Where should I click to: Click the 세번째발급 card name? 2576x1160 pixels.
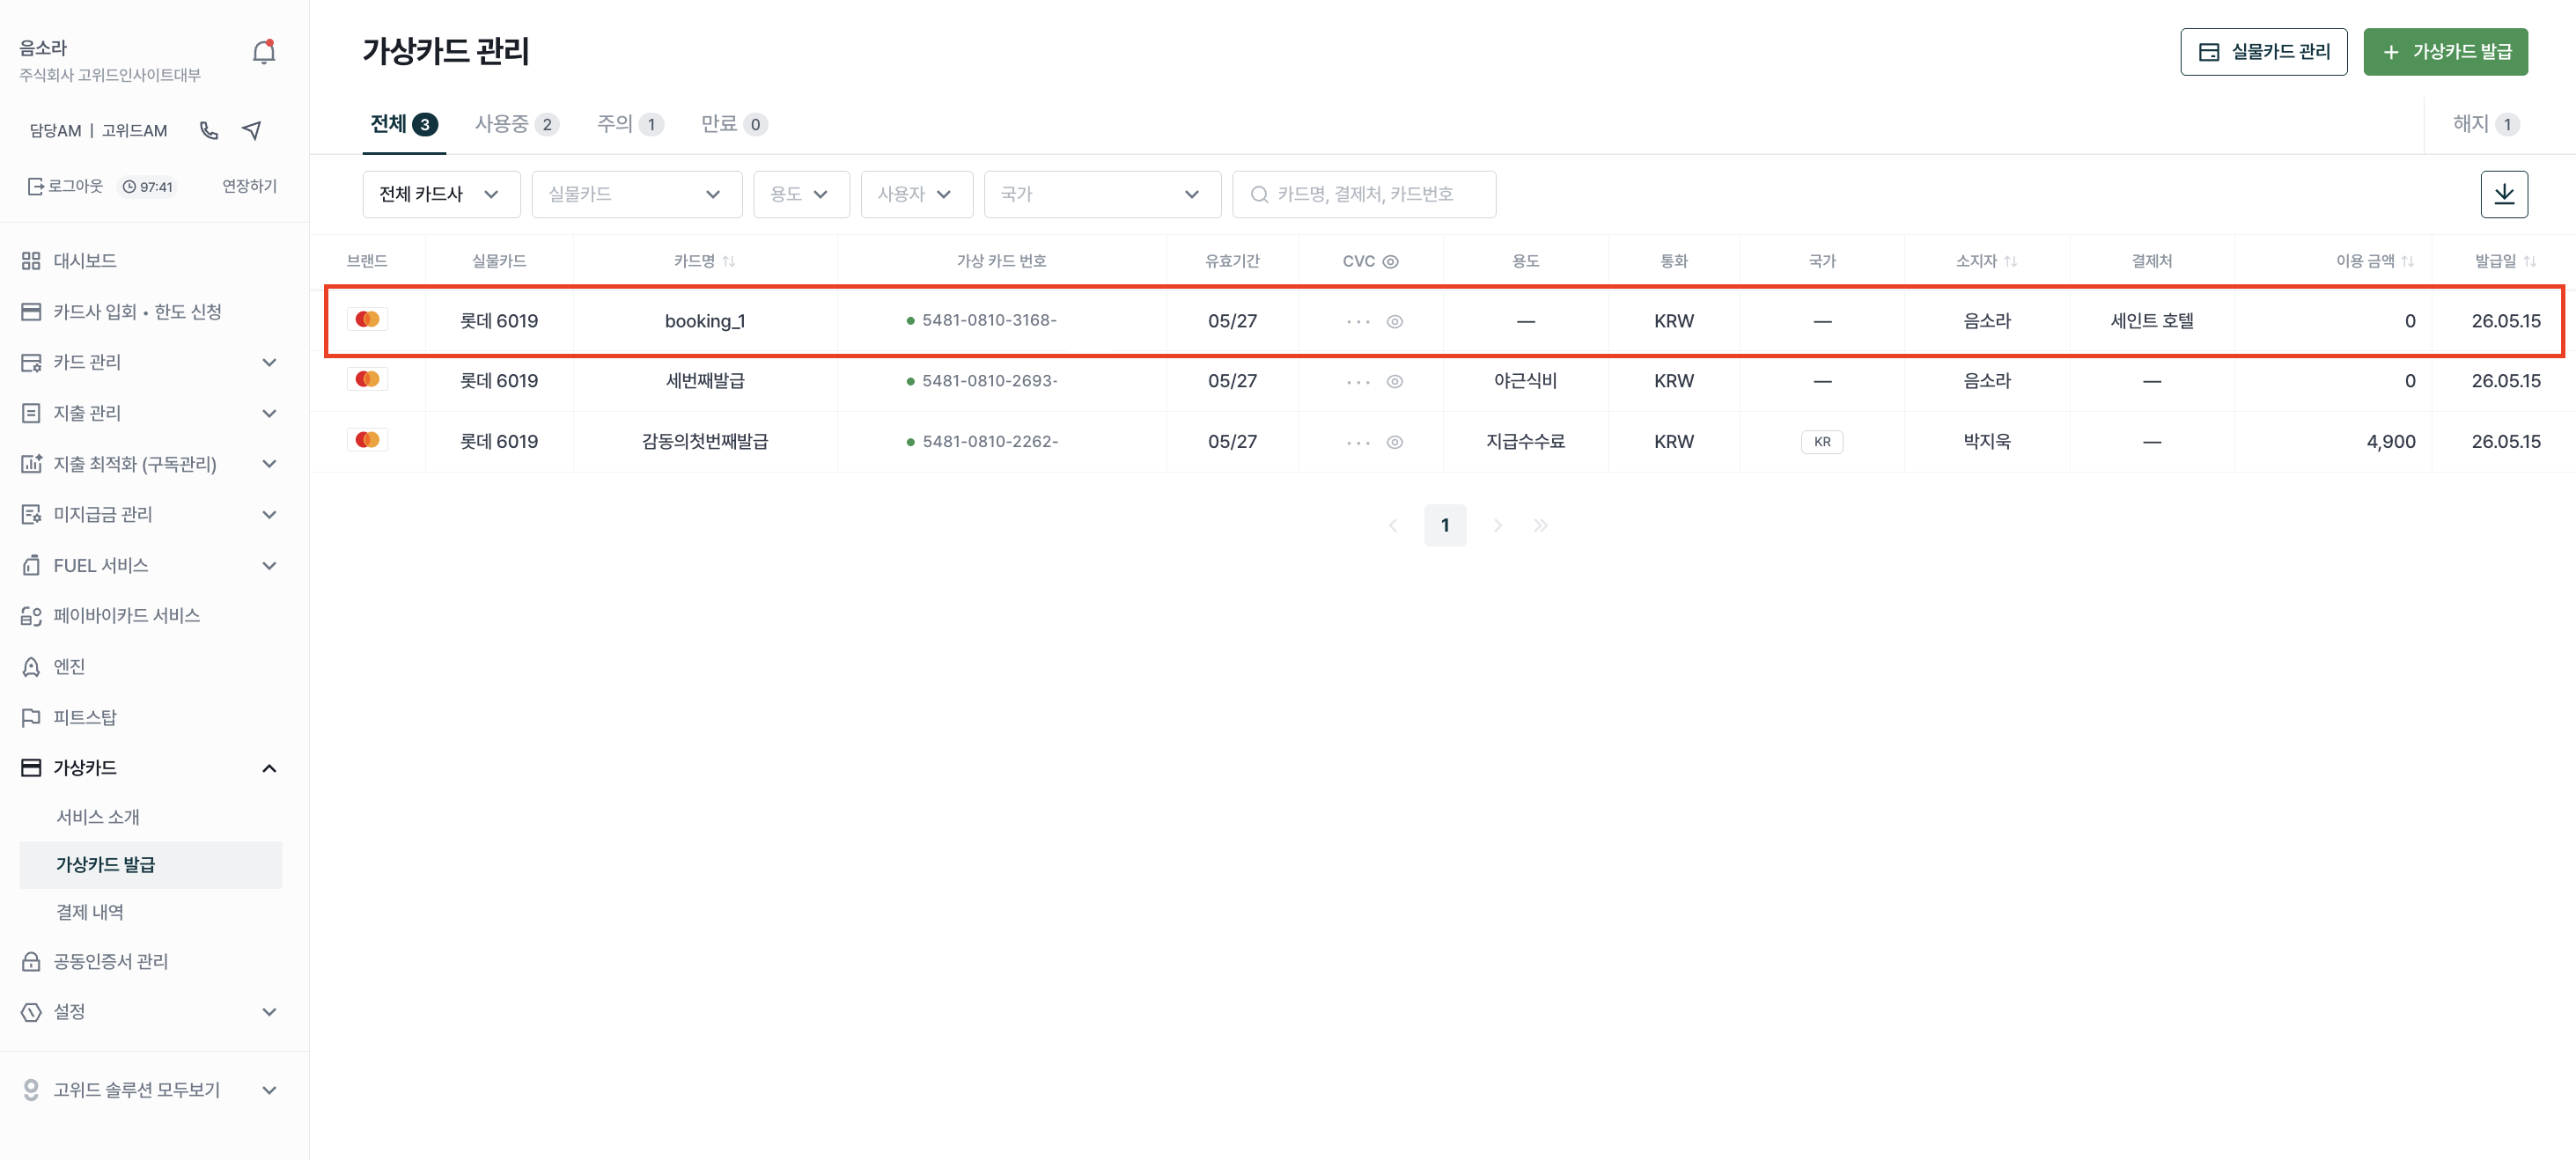(705, 381)
